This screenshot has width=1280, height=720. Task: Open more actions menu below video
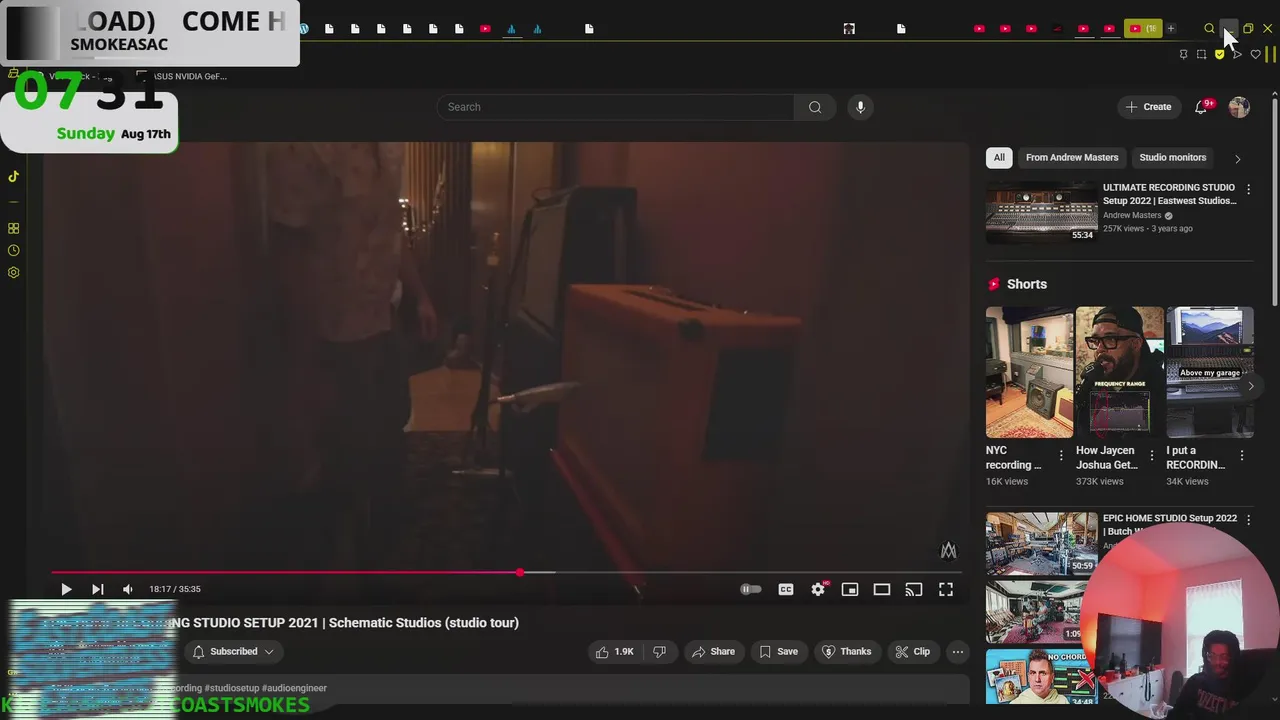(958, 651)
